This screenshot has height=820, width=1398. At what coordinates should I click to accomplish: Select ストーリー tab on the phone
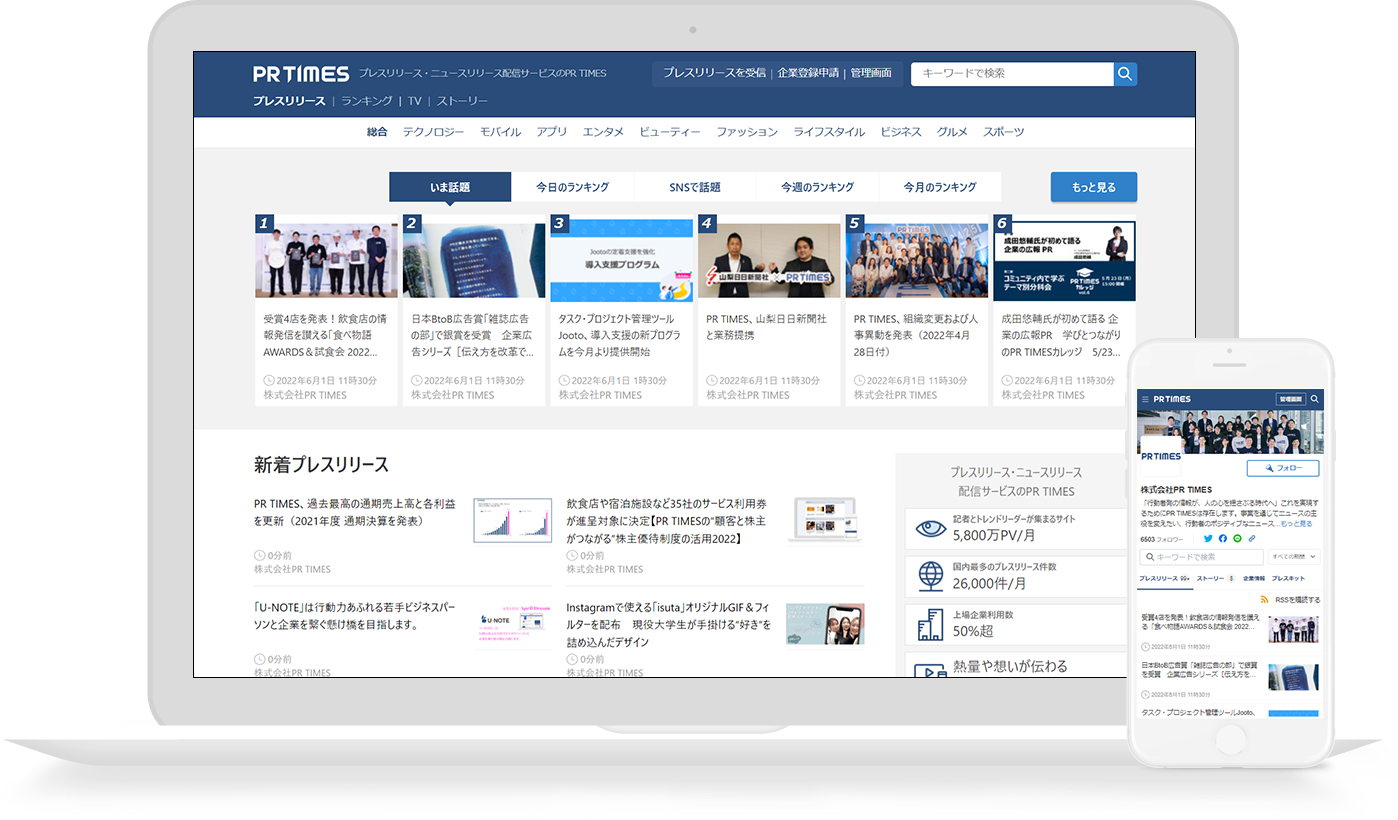pos(1215,579)
